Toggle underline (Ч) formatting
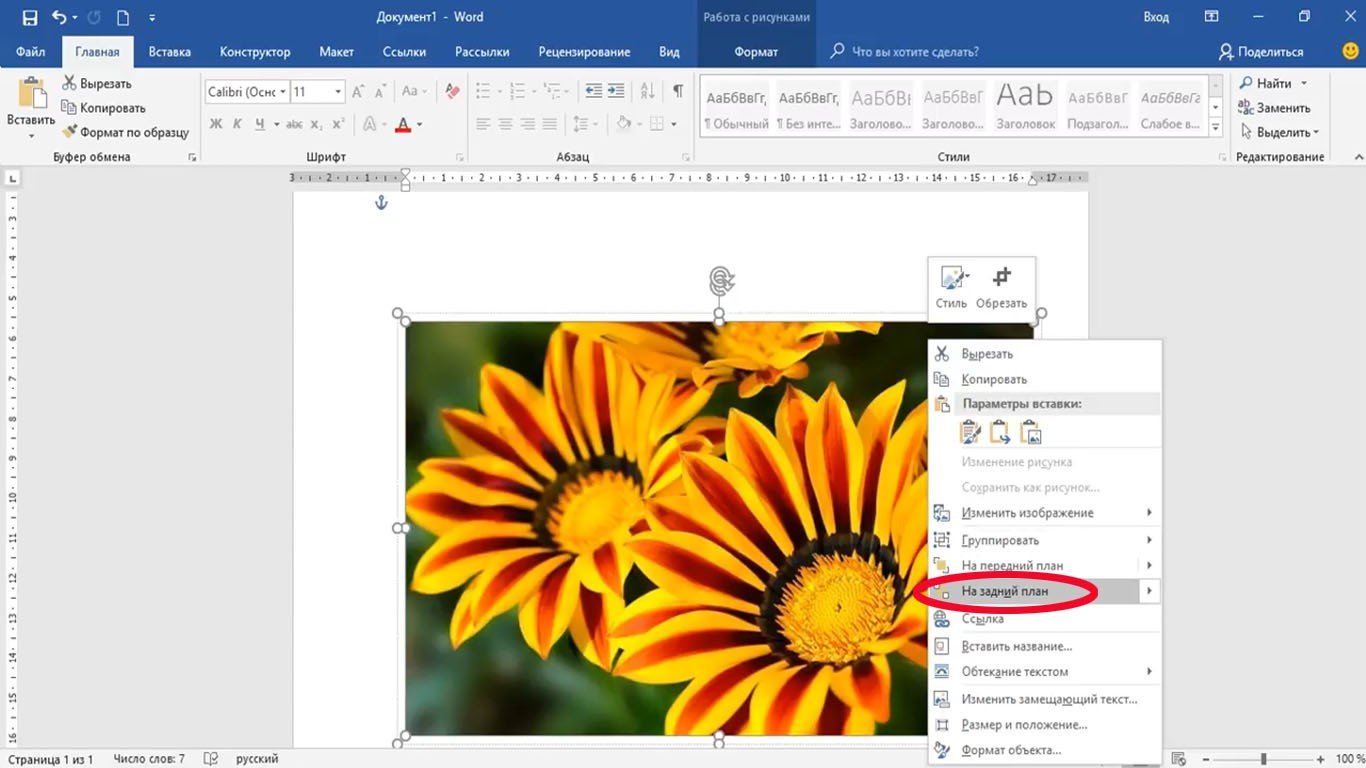This screenshot has height=768, width=1366. [x=260, y=124]
